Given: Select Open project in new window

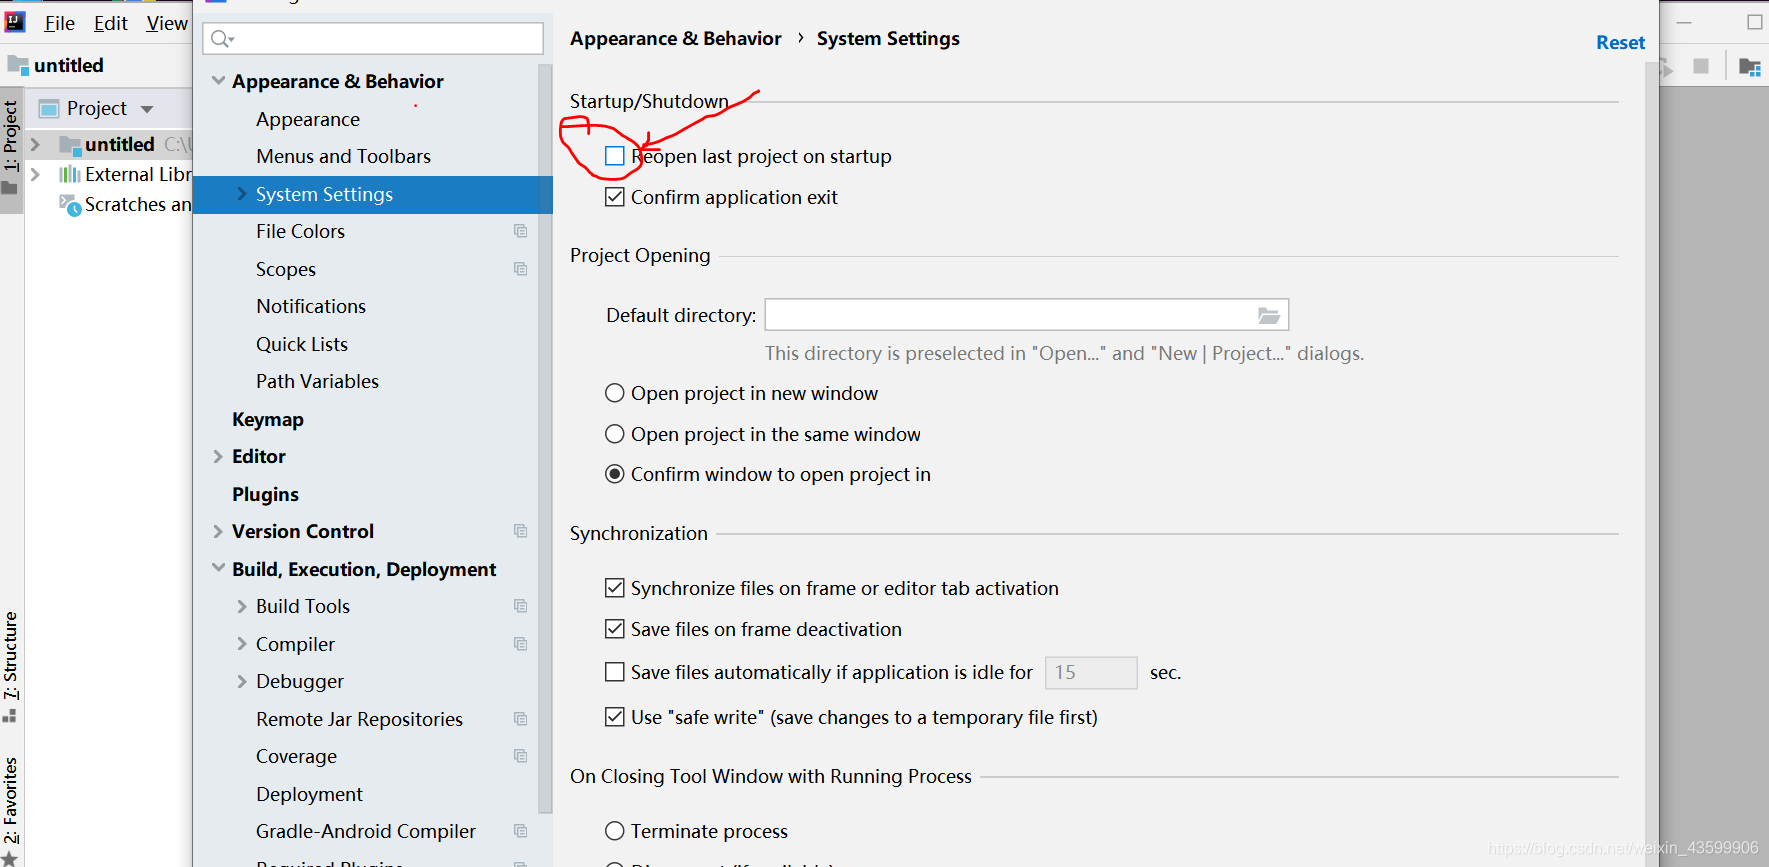Looking at the screenshot, I should pyautogui.click(x=615, y=393).
